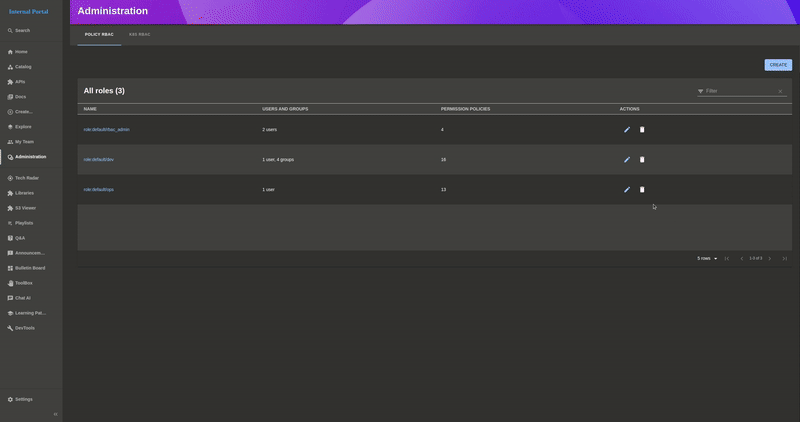Image resolution: width=800 pixels, height=422 pixels.
Task: Edit the role:default/rbac_admin role
Action: click(627, 129)
